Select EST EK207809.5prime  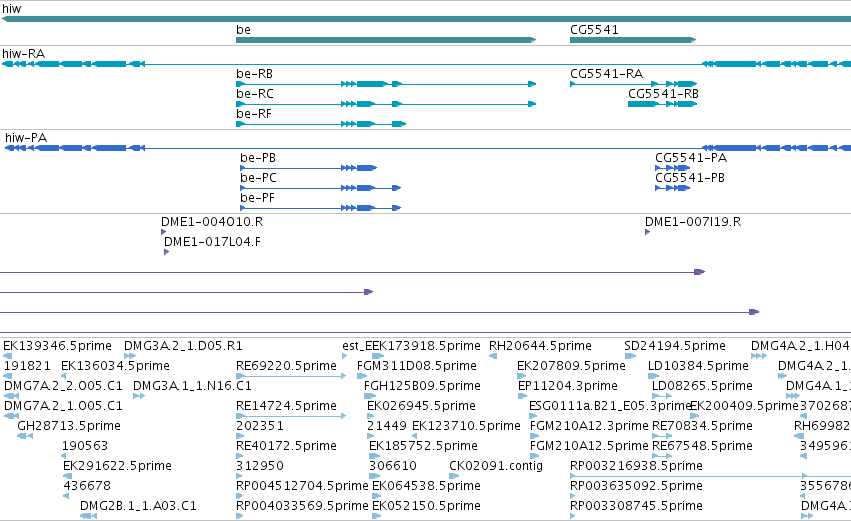click(x=571, y=366)
